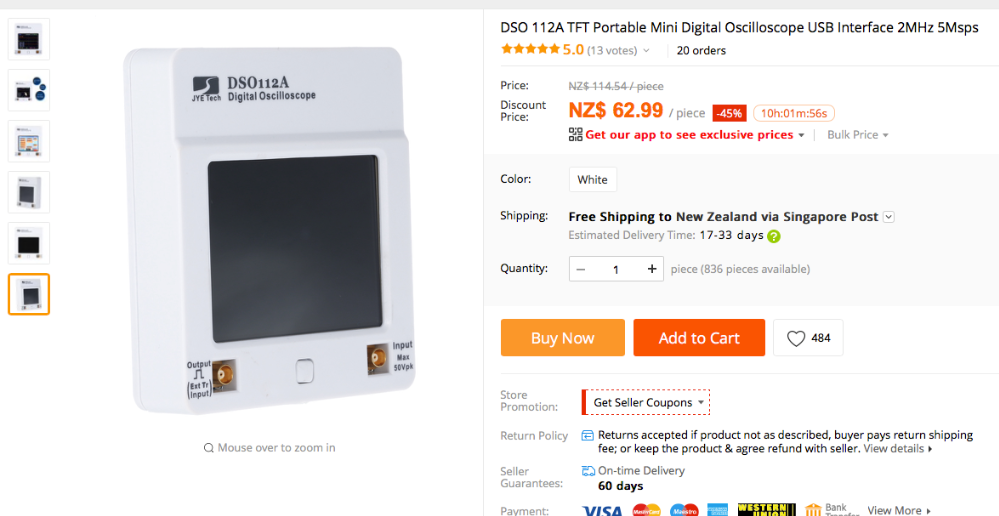This screenshot has height=516, width=999.
Task: Decrease quantity with the minus button
Action: point(580,269)
